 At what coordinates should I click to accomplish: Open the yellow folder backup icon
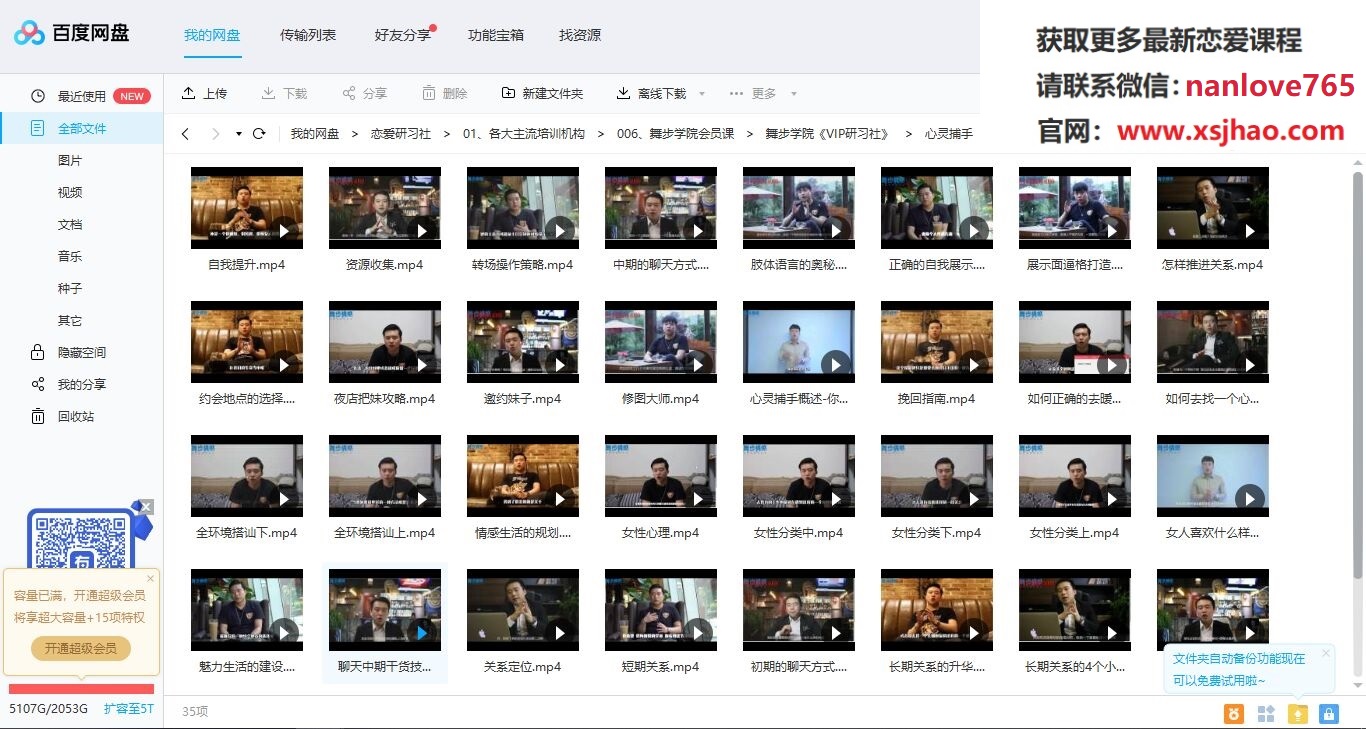click(1297, 713)
